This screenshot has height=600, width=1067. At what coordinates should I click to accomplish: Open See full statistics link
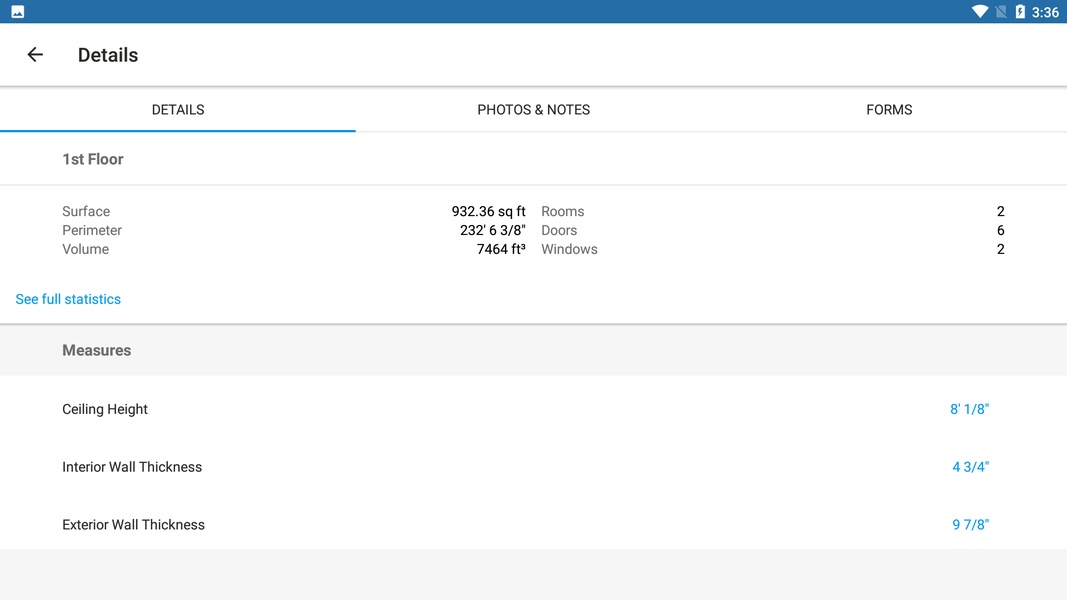click(68, 299)
